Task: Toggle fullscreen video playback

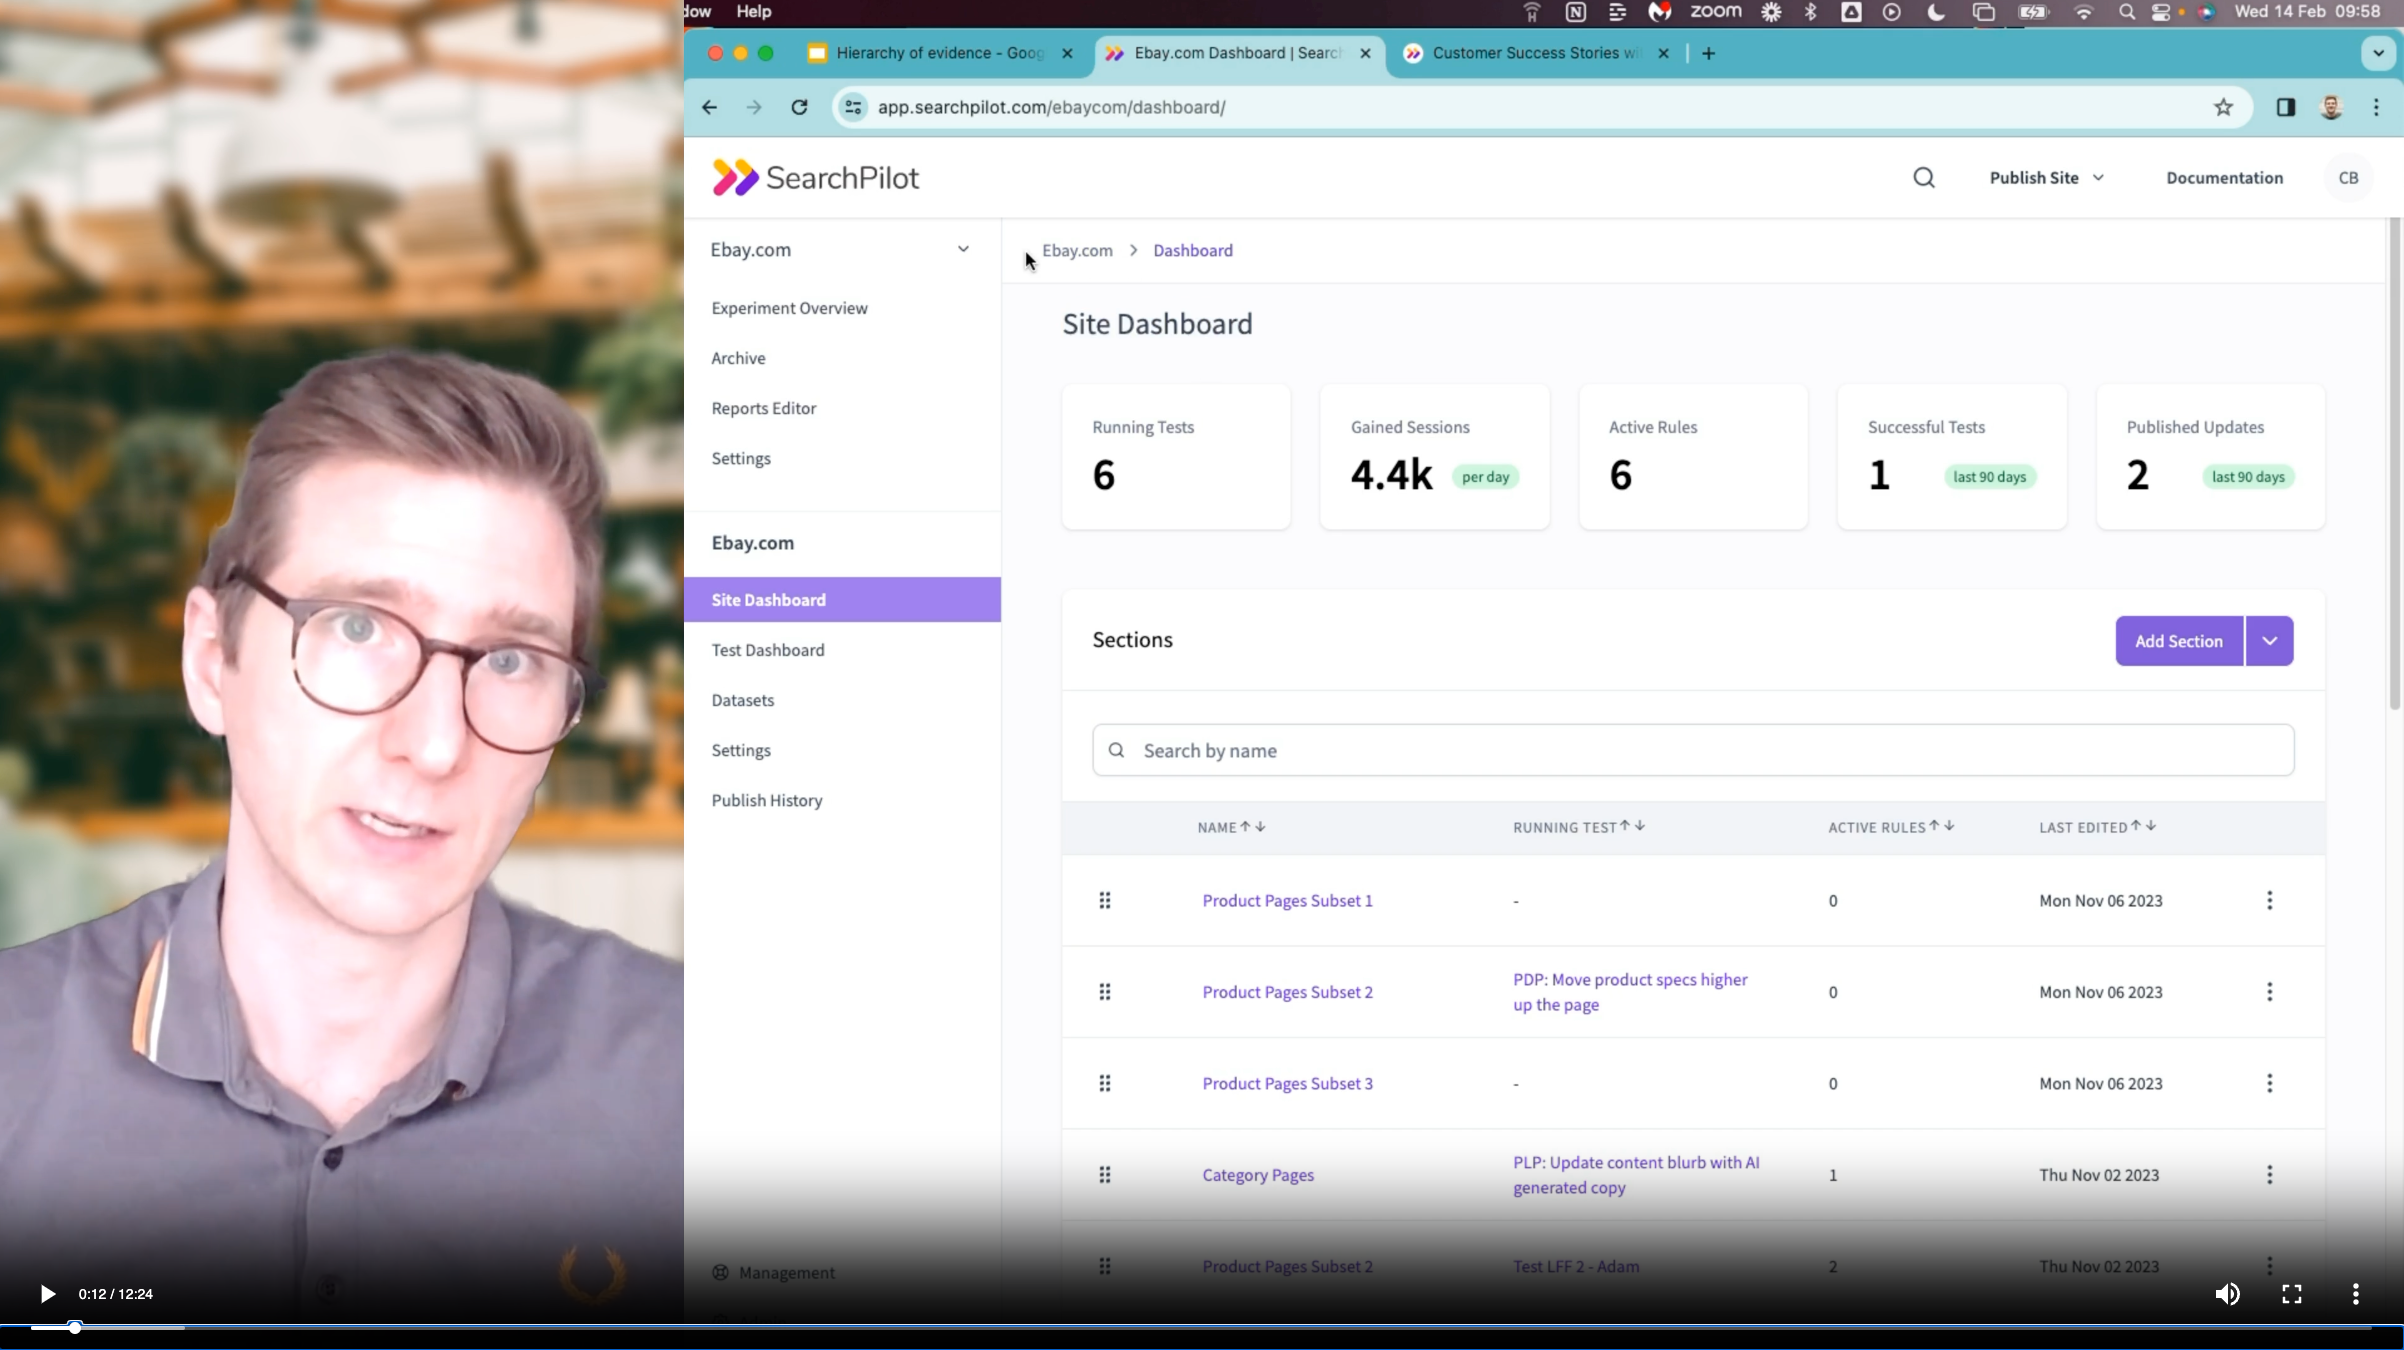Action: (x=2291, y=1293)
